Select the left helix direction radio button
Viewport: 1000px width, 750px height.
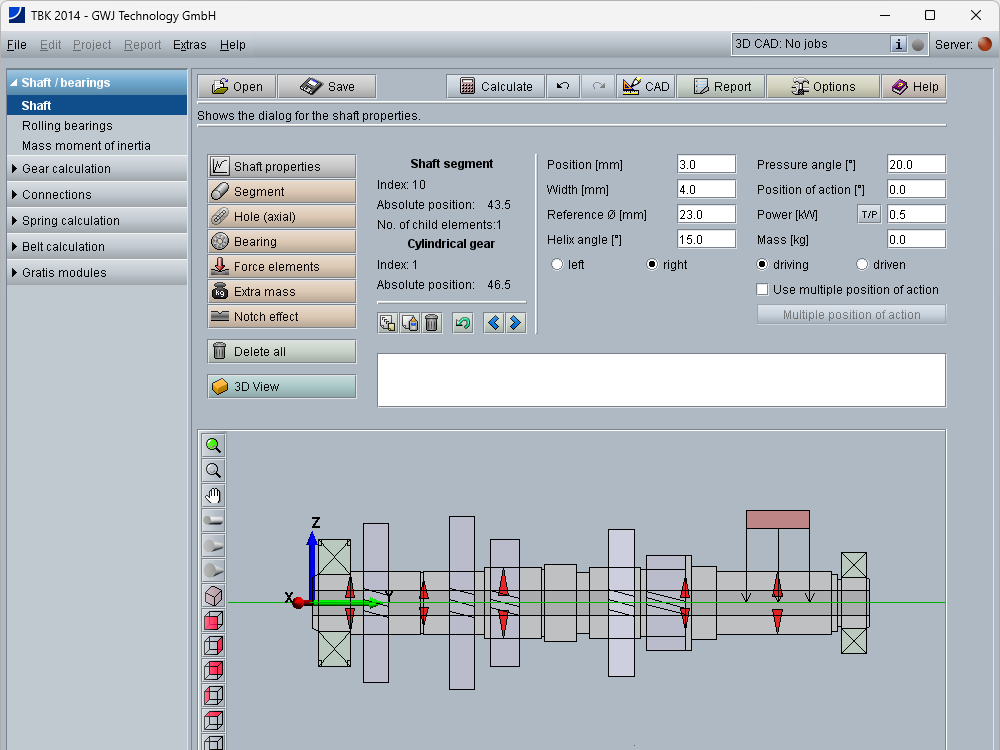557,265
